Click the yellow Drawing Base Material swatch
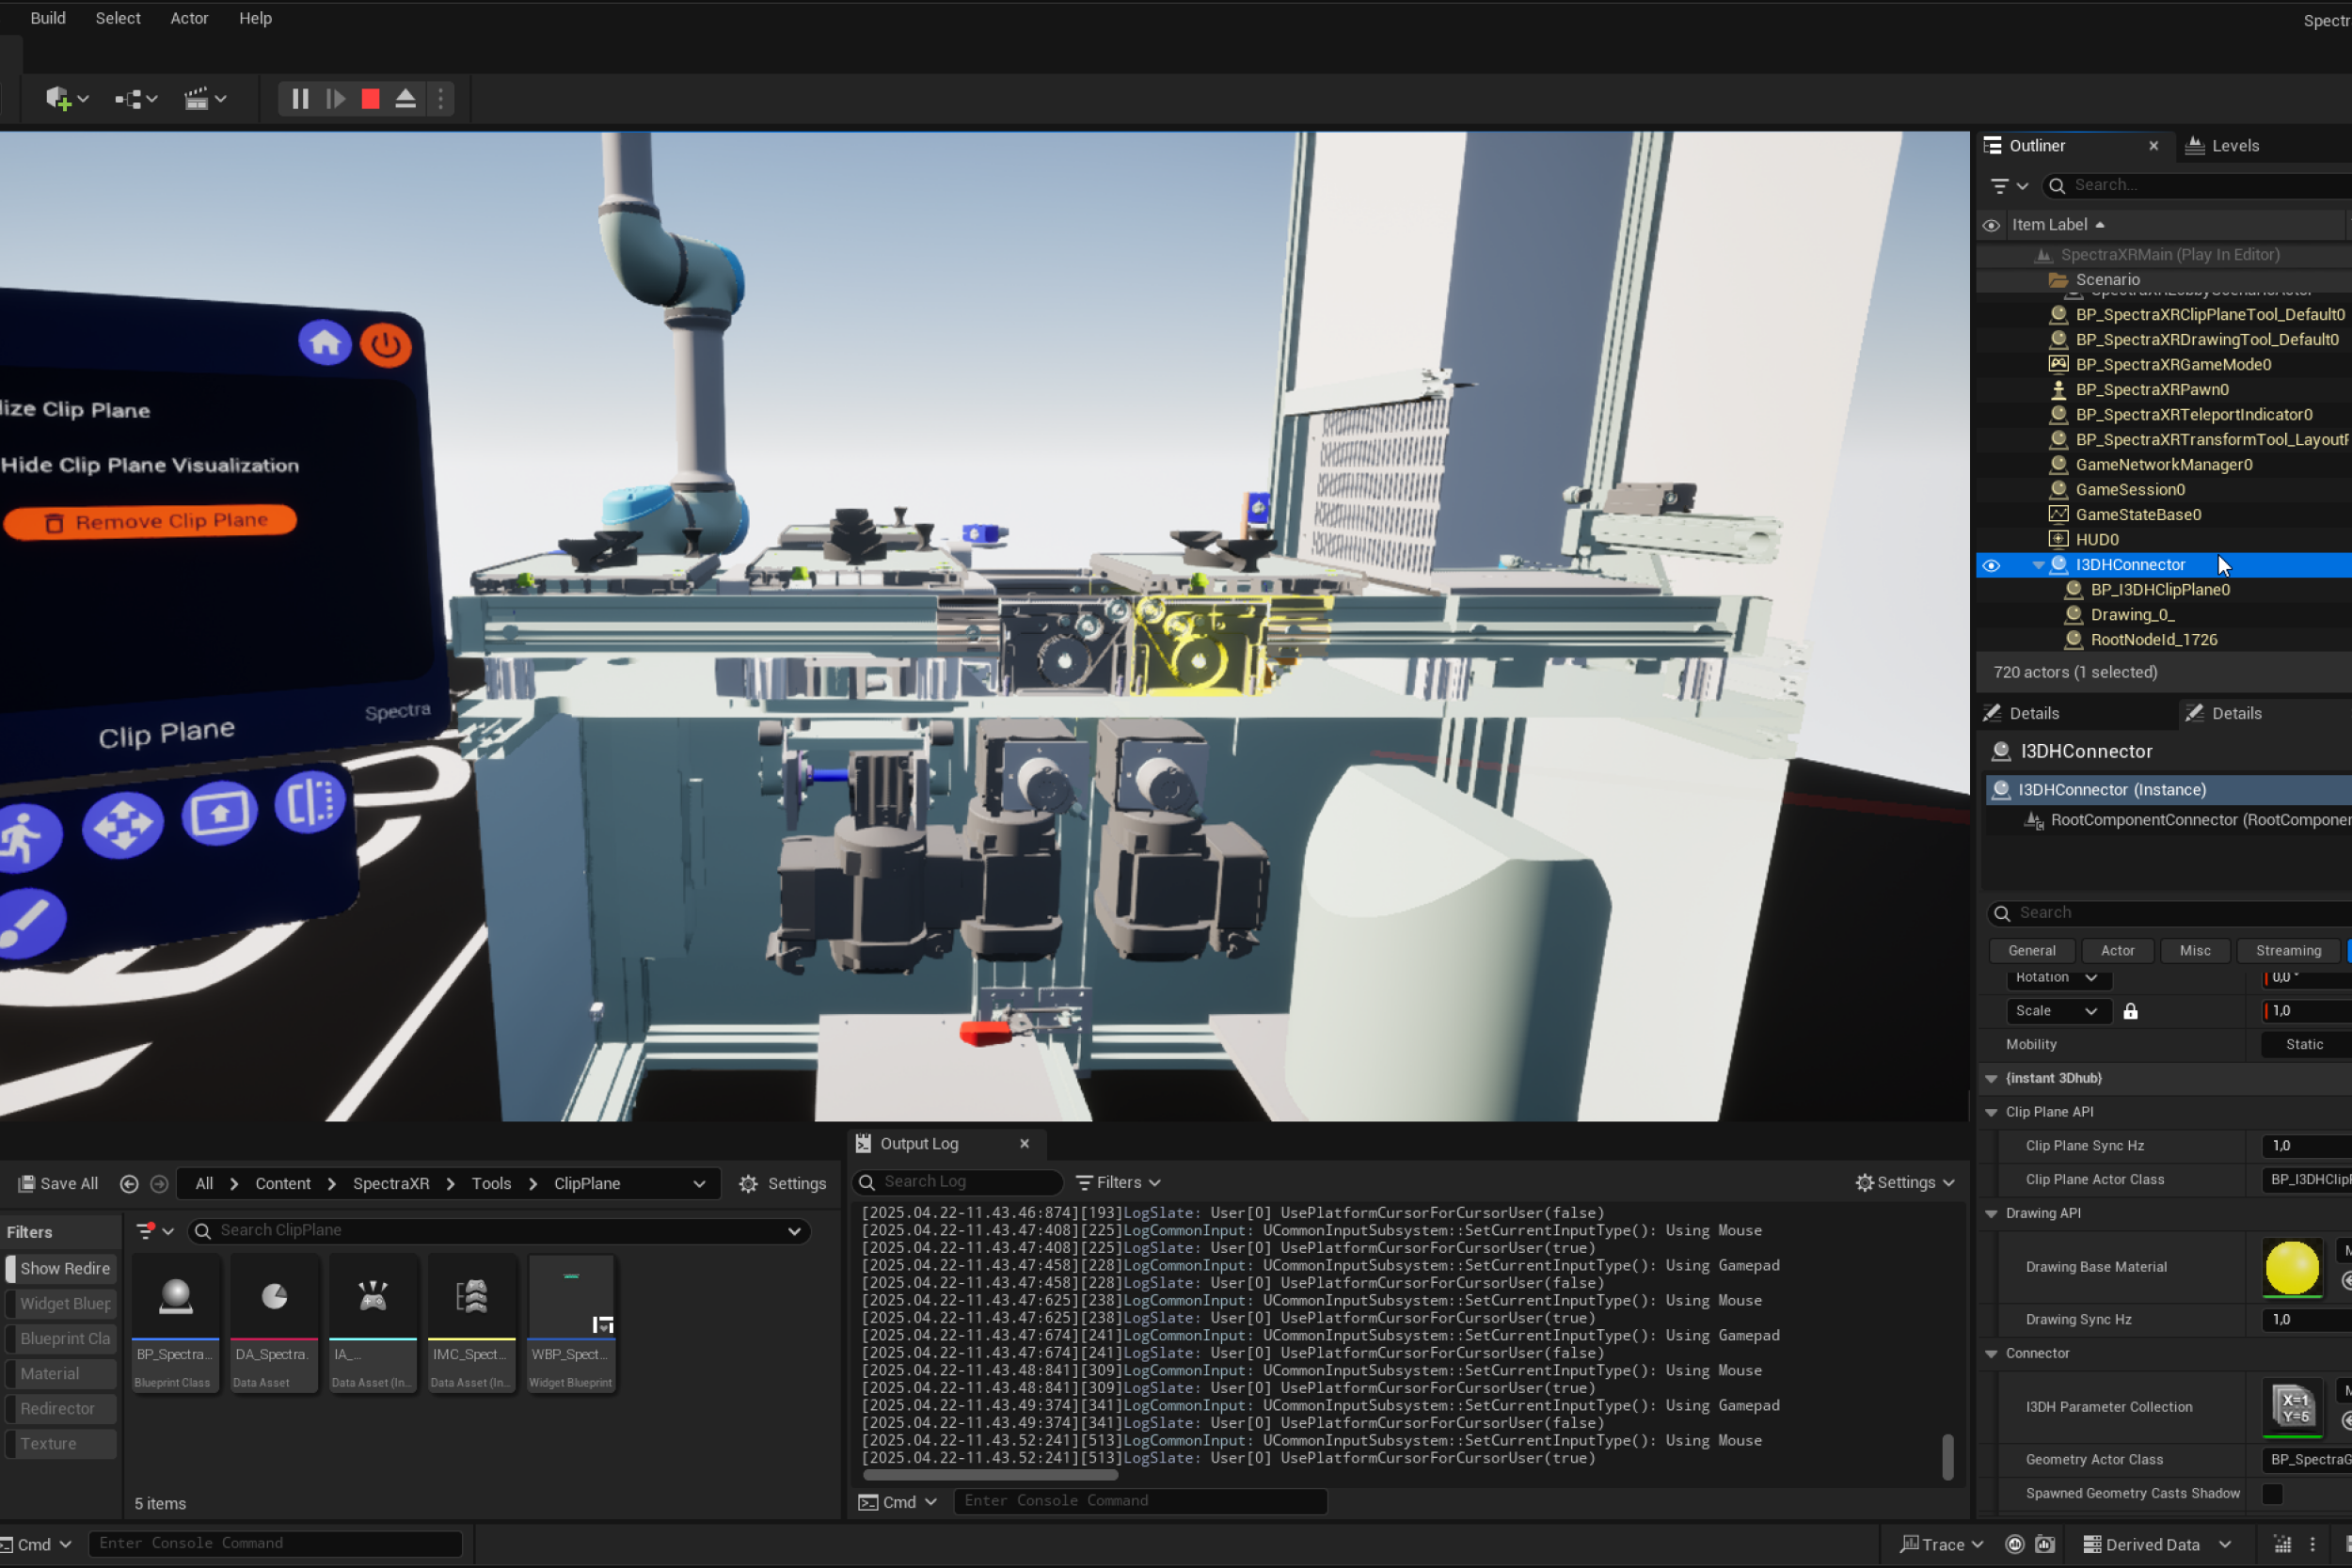 coord(2291,1267)
